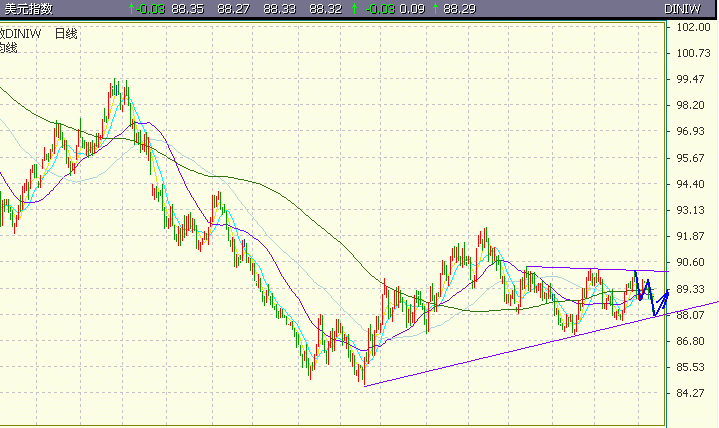Image resolution: width=719 pixels, height=428 pixels.
Task: Click the 91.87 price axis label
Action: 691,236
